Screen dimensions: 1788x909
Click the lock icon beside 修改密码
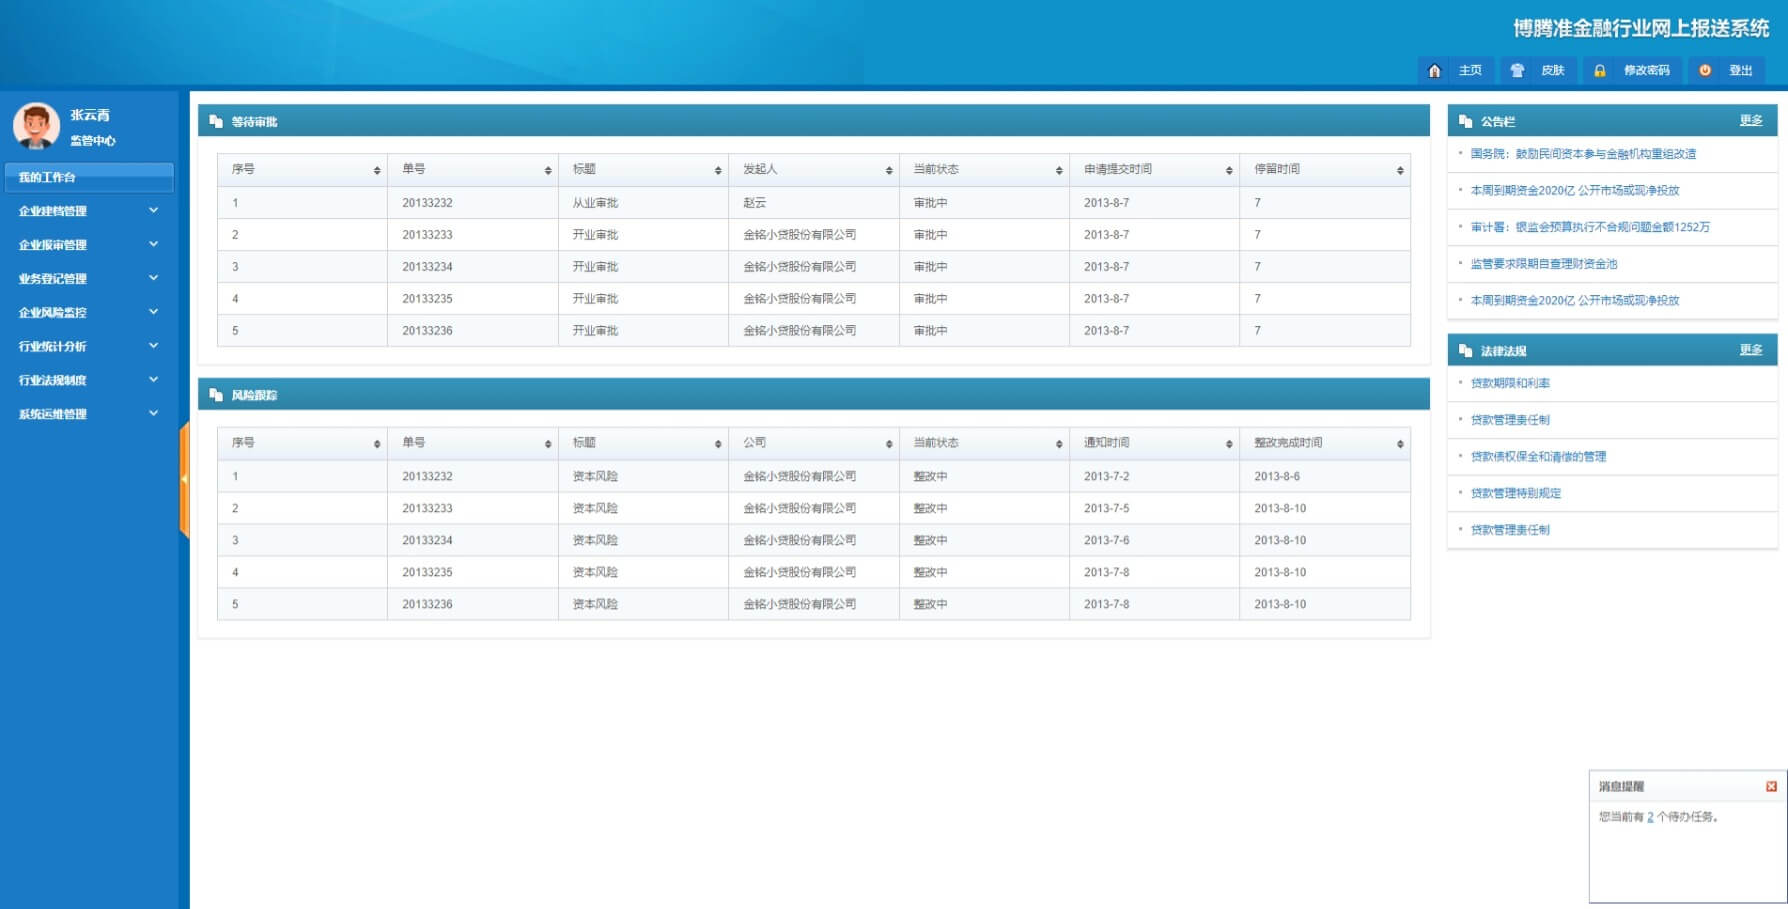(1599, 71)
